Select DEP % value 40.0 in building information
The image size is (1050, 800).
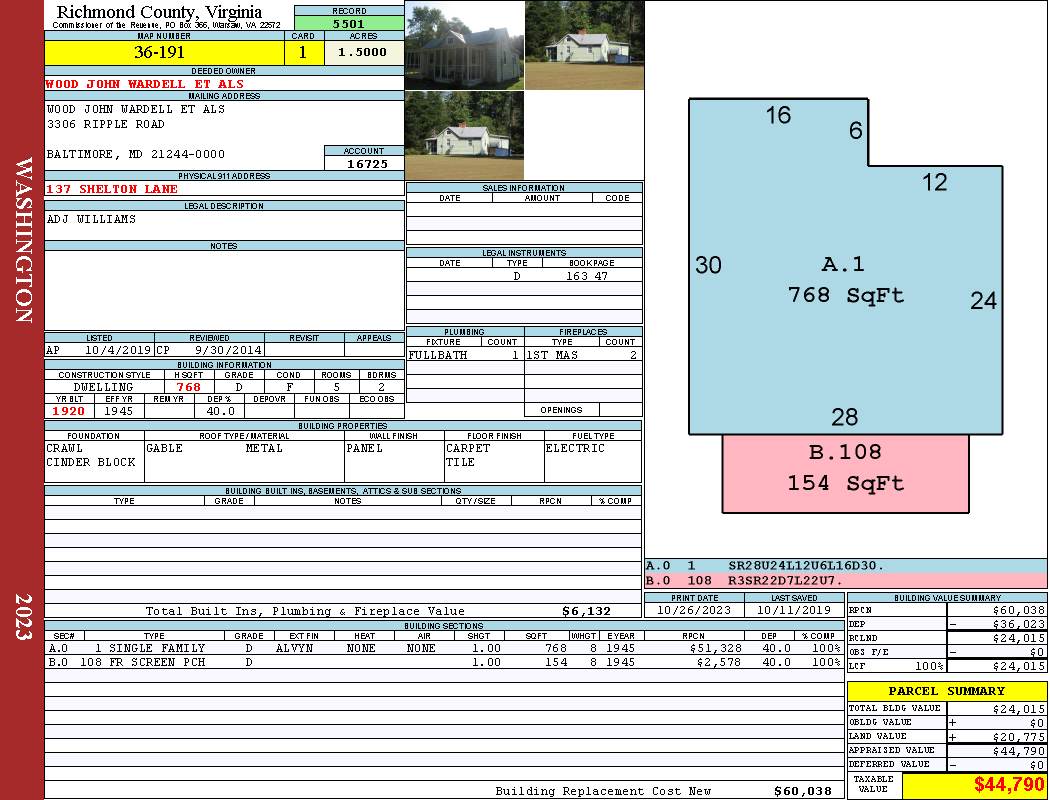(x=220, y=411)
